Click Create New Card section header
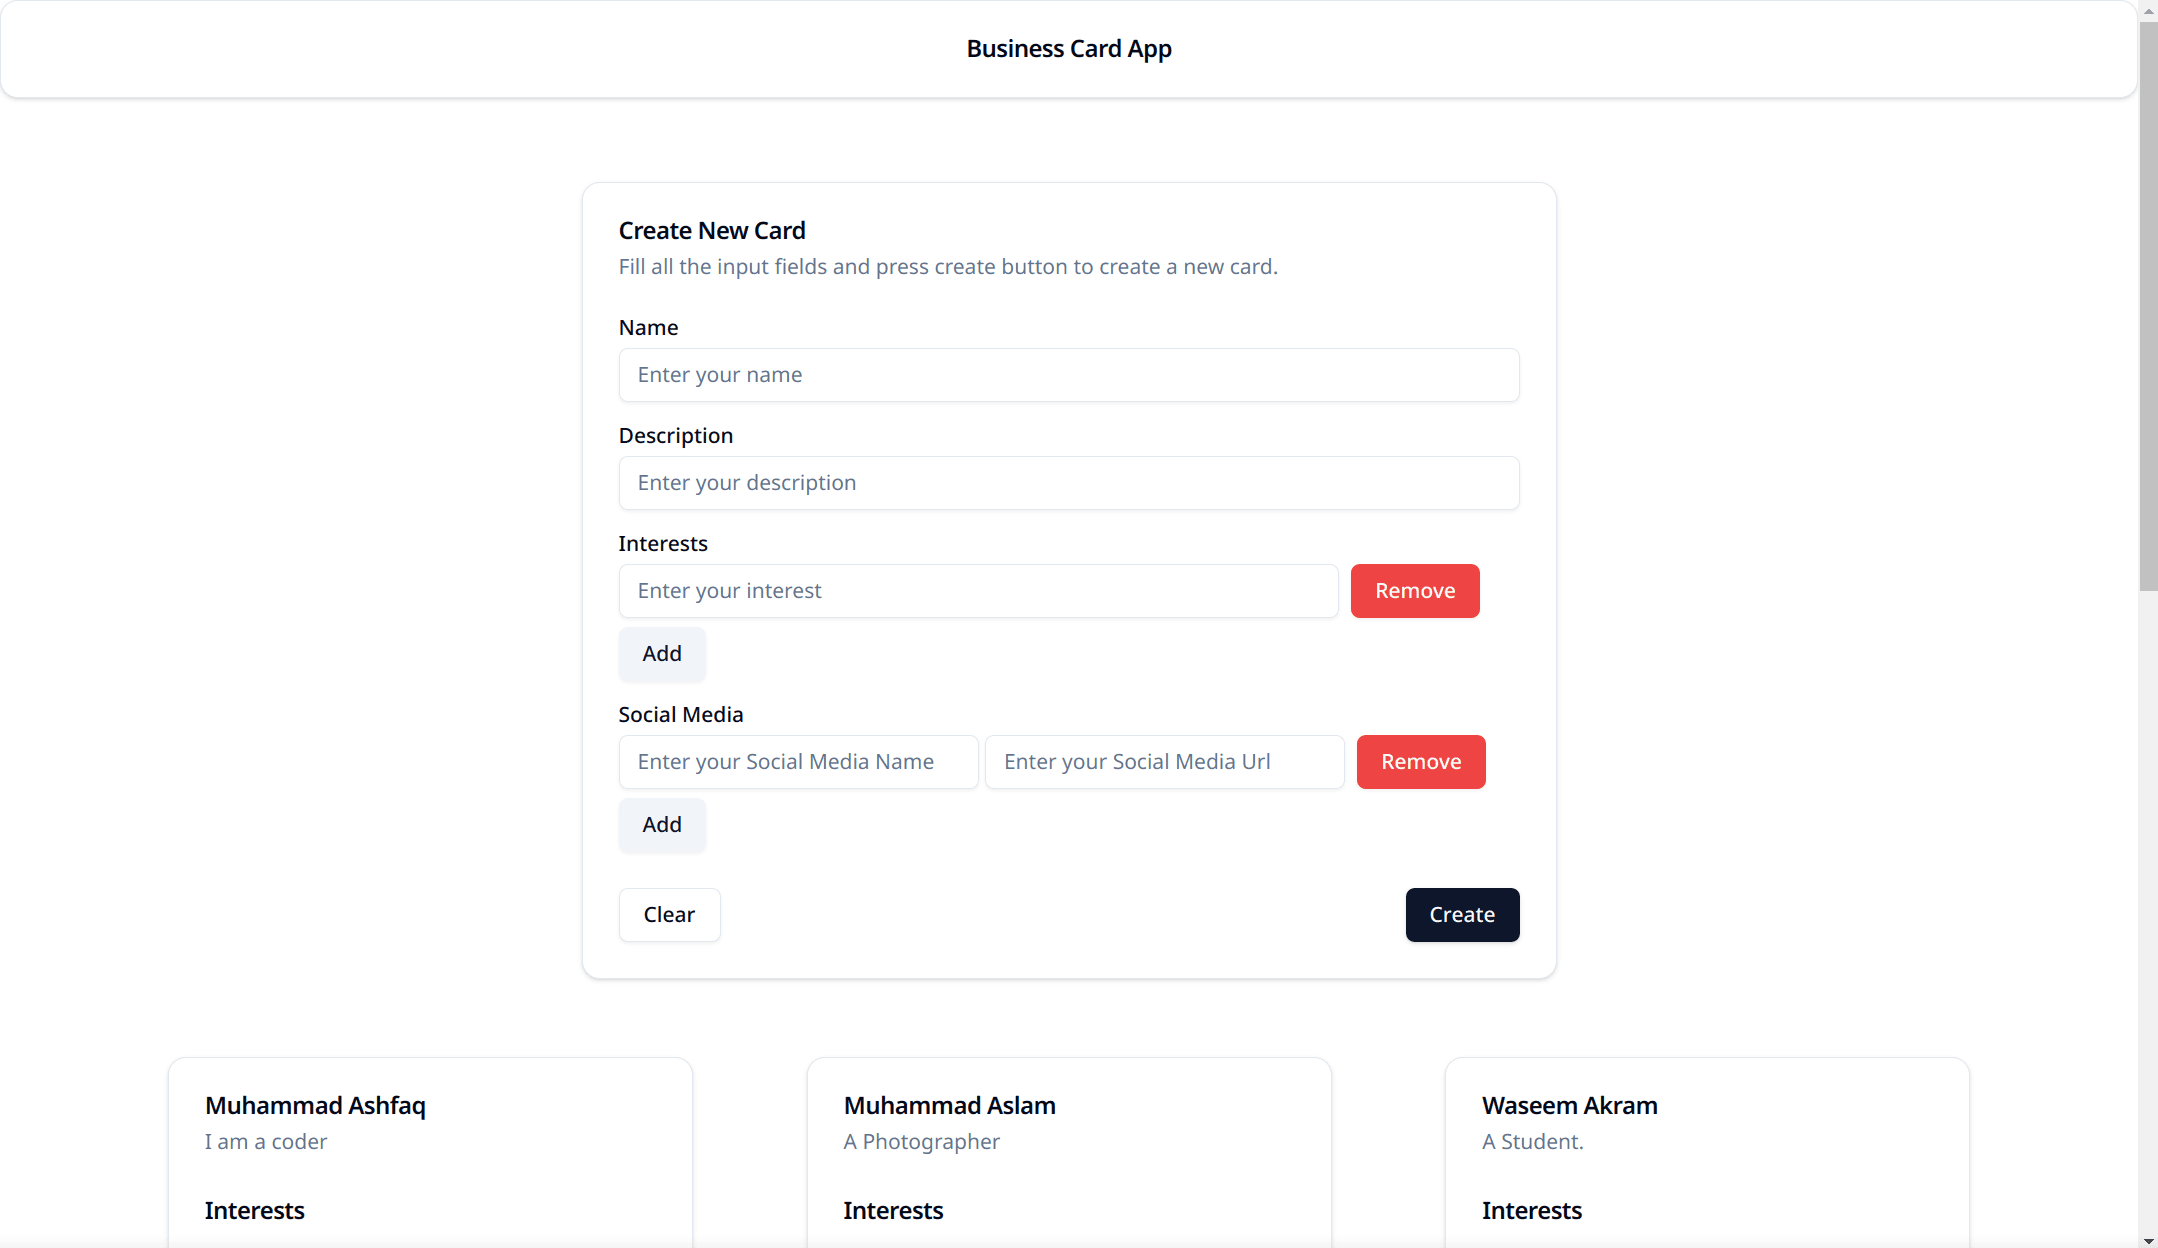This screenshot has height=1248, width=2158. click(713, 230)
